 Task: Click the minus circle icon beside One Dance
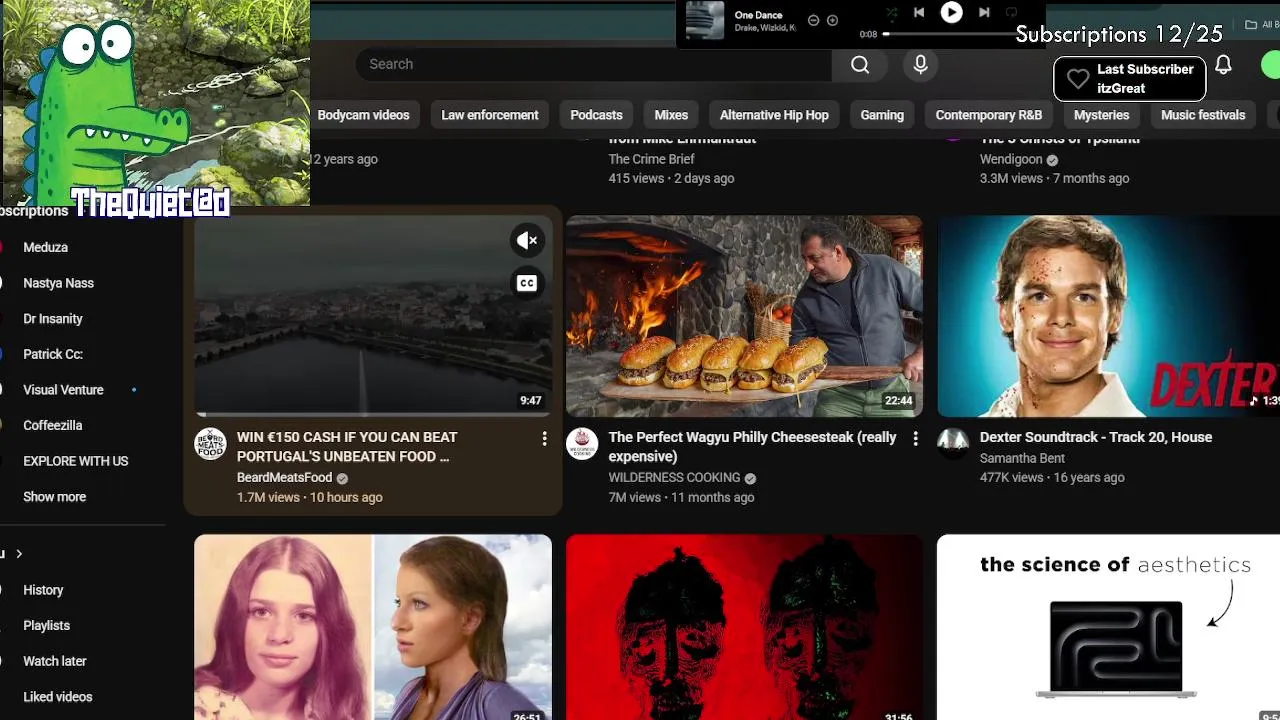(813, 20)
